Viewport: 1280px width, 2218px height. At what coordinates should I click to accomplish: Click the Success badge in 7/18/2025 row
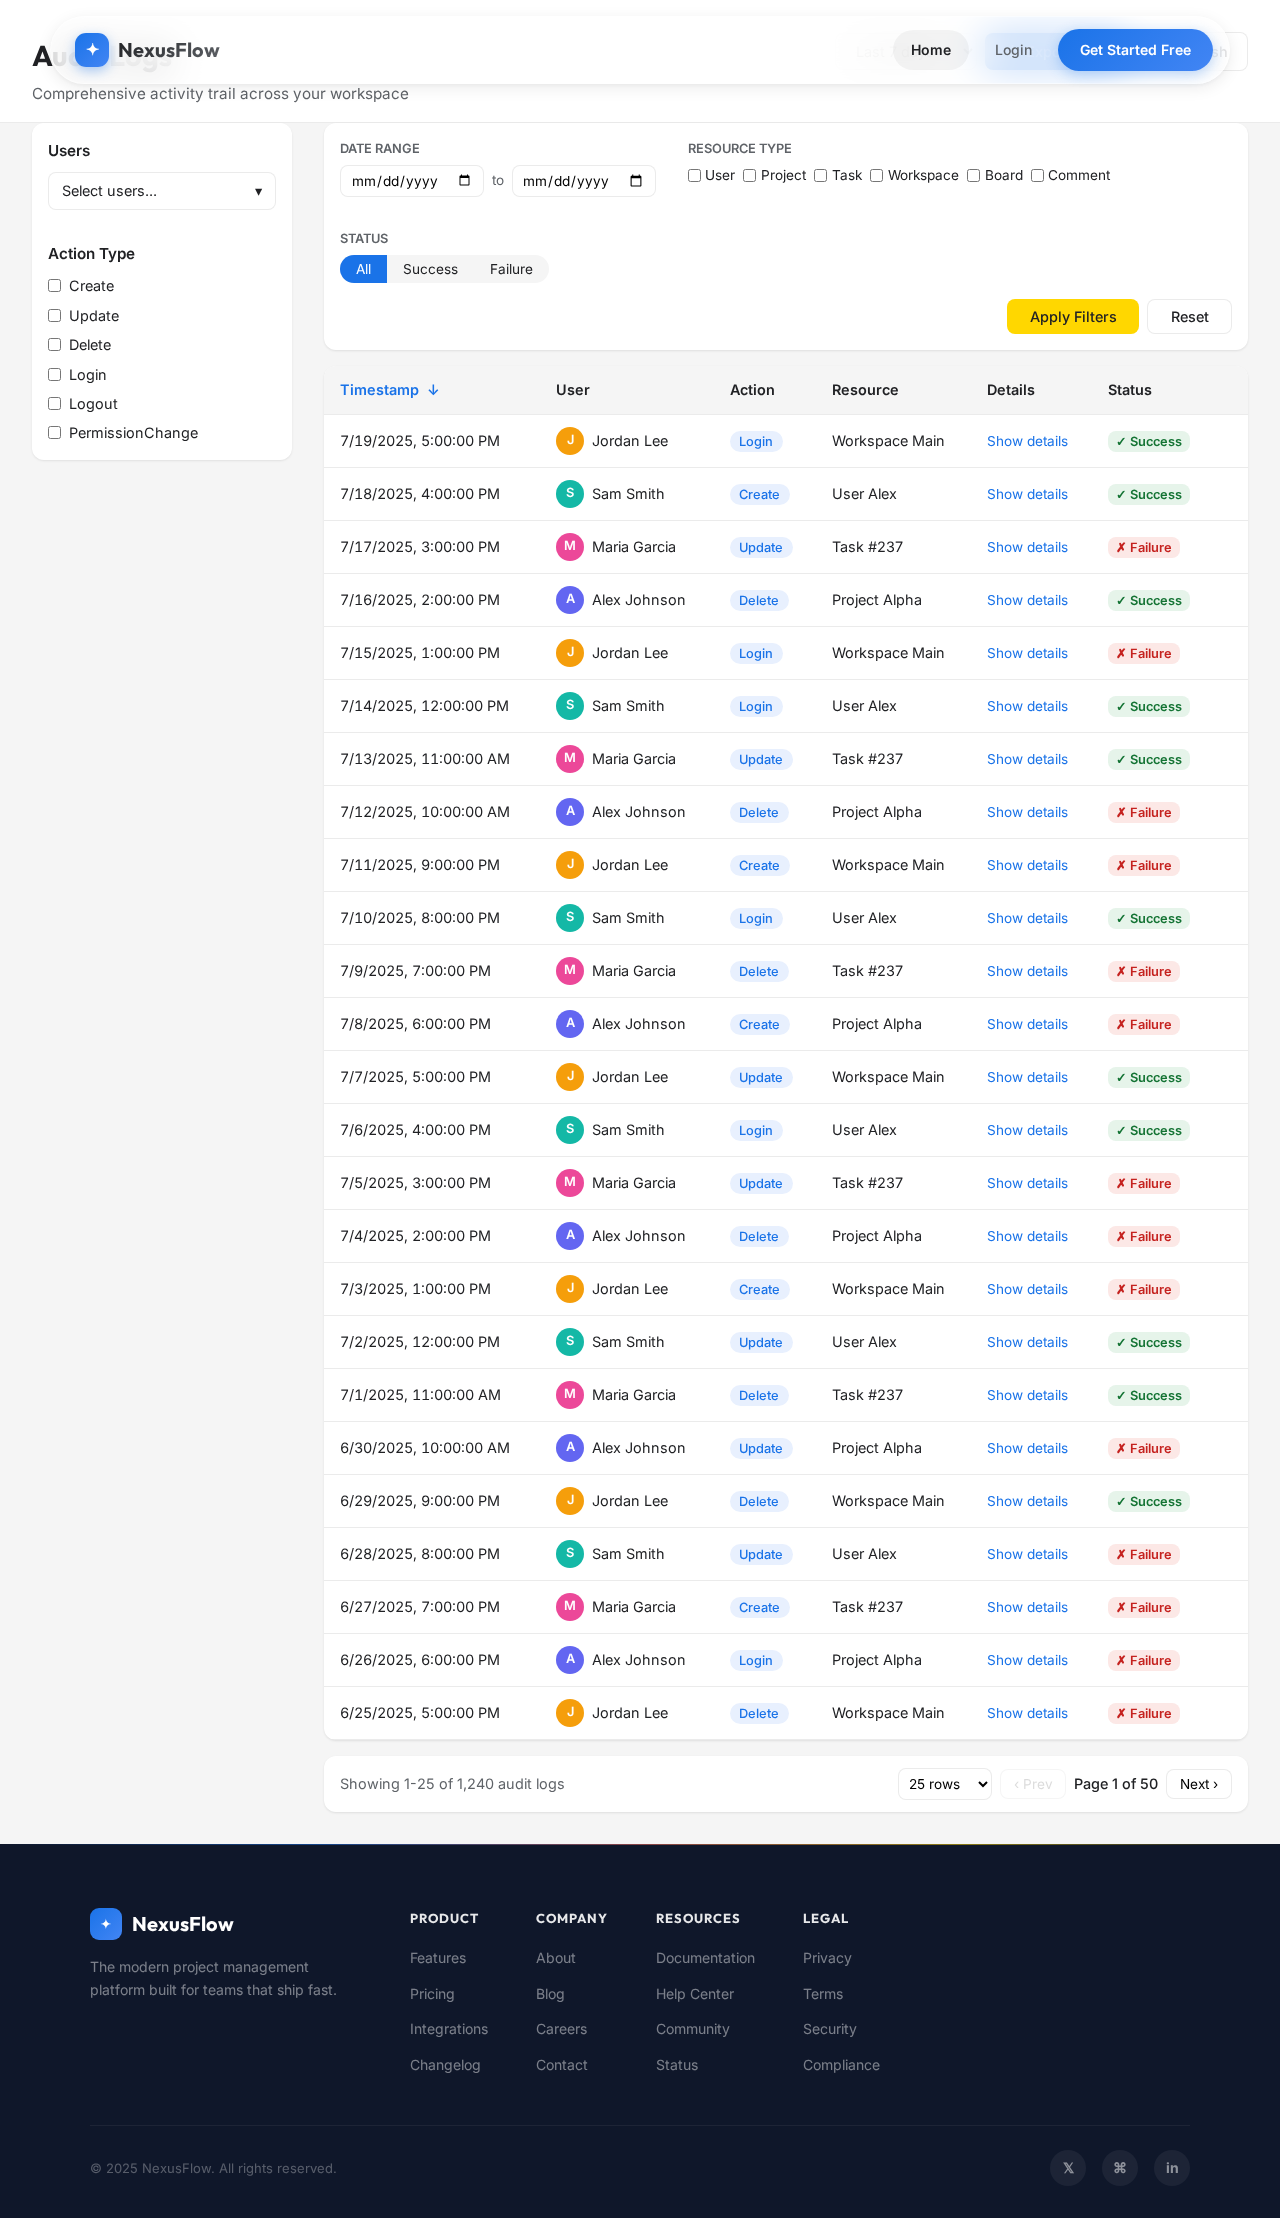point(1149,494)
